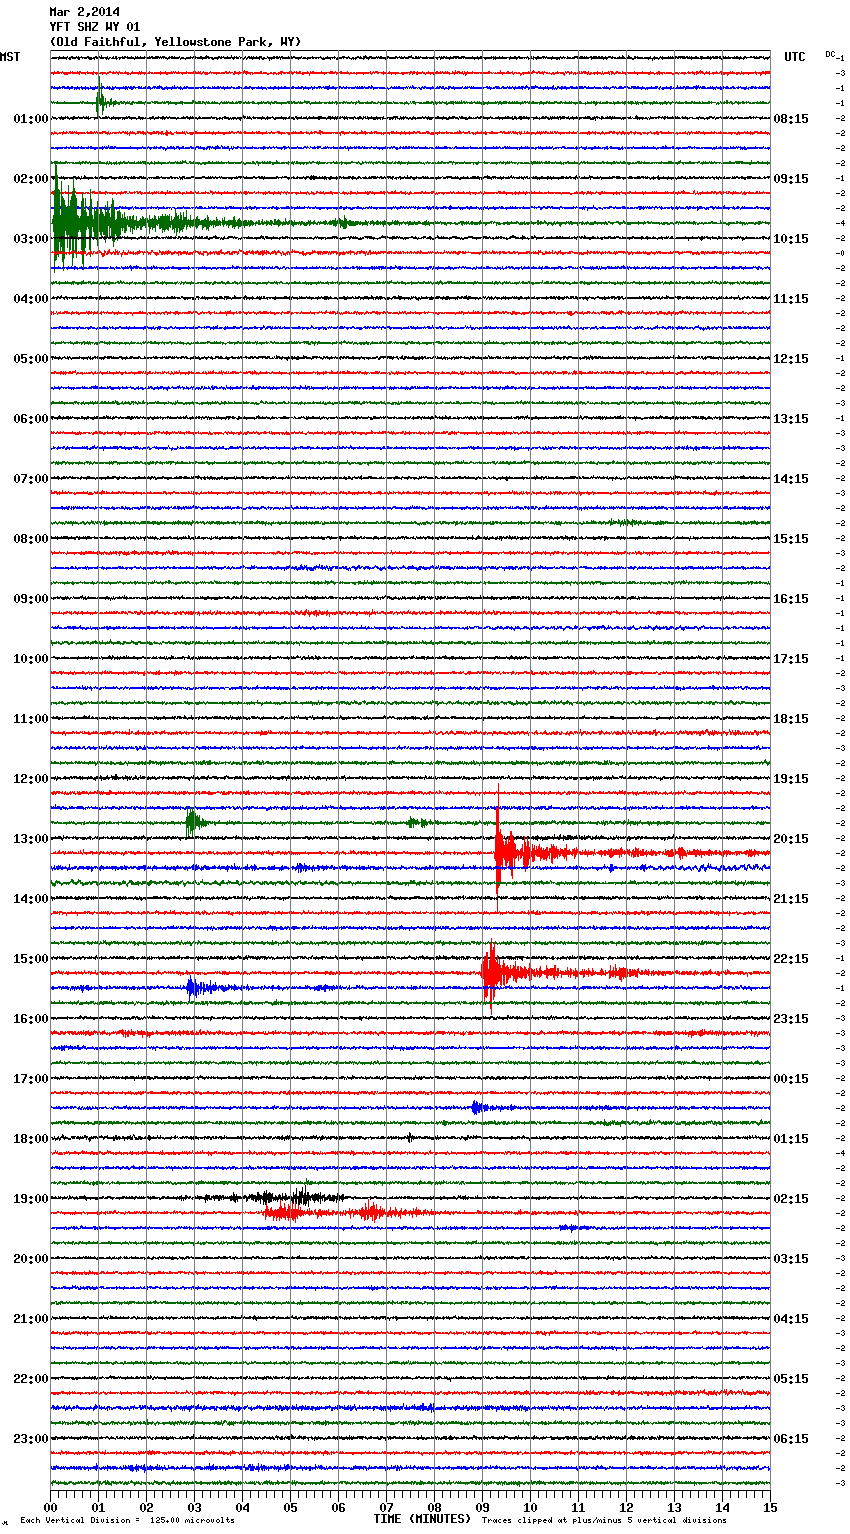Click the "06:15" UTC time label
This screenshot has height=1534, width=850.
[x=791, y=1439]
